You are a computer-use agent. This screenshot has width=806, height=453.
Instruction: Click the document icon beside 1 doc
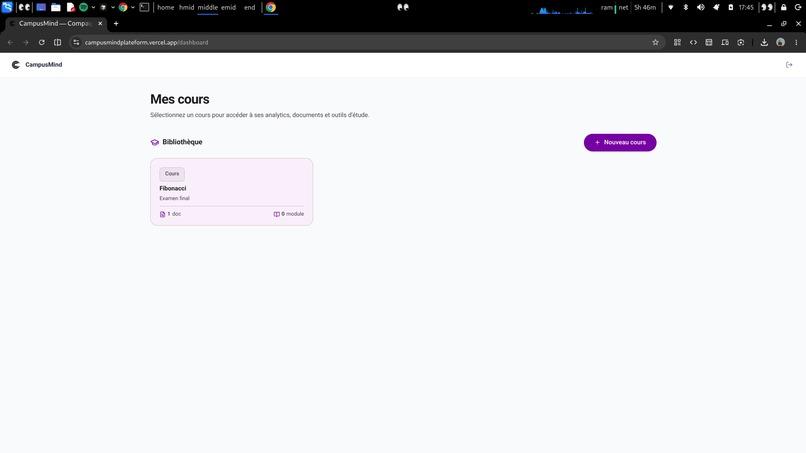(x=162, y=214)
